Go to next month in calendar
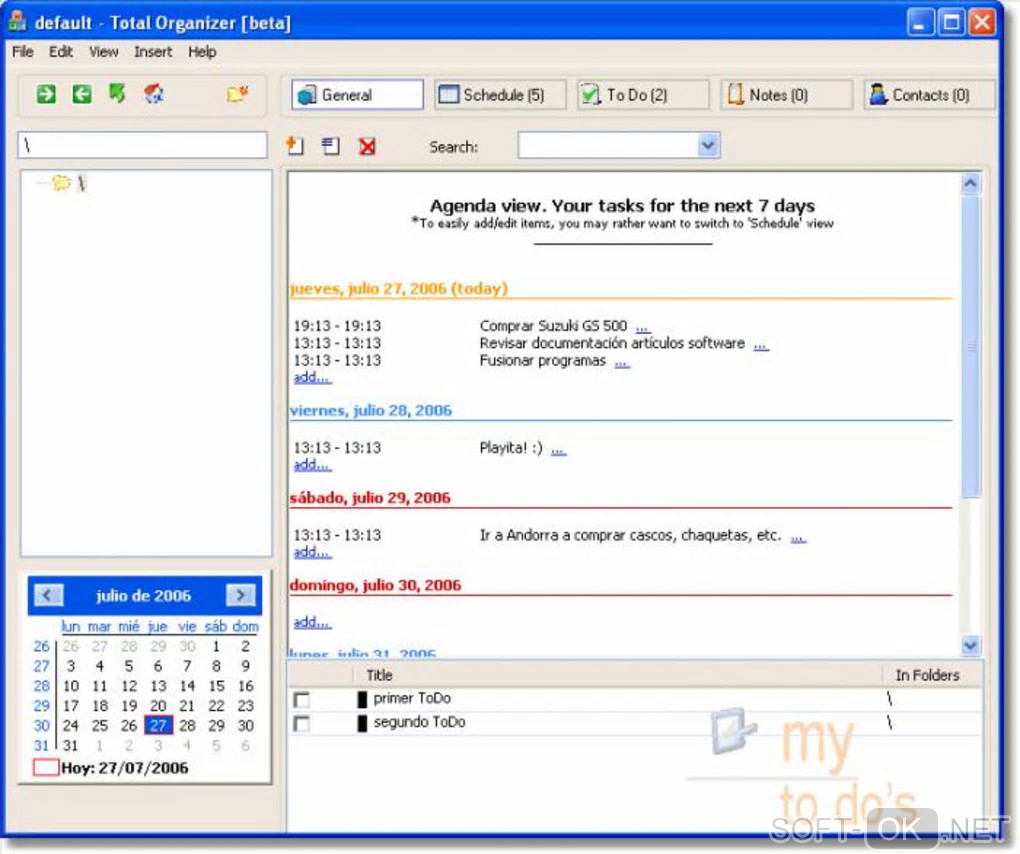 pos(241,594)
